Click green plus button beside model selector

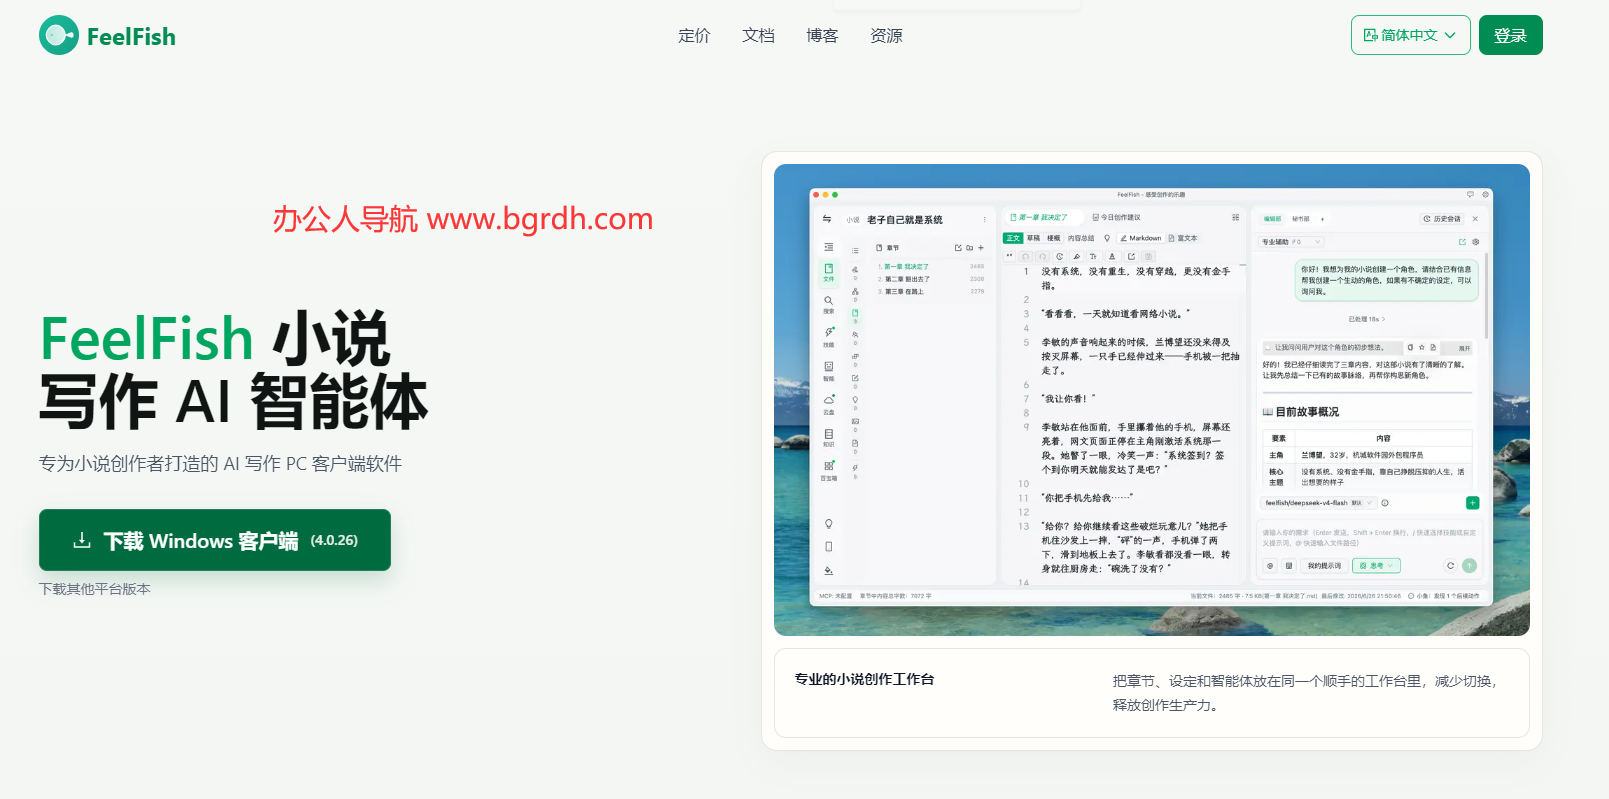[1472, 503]
